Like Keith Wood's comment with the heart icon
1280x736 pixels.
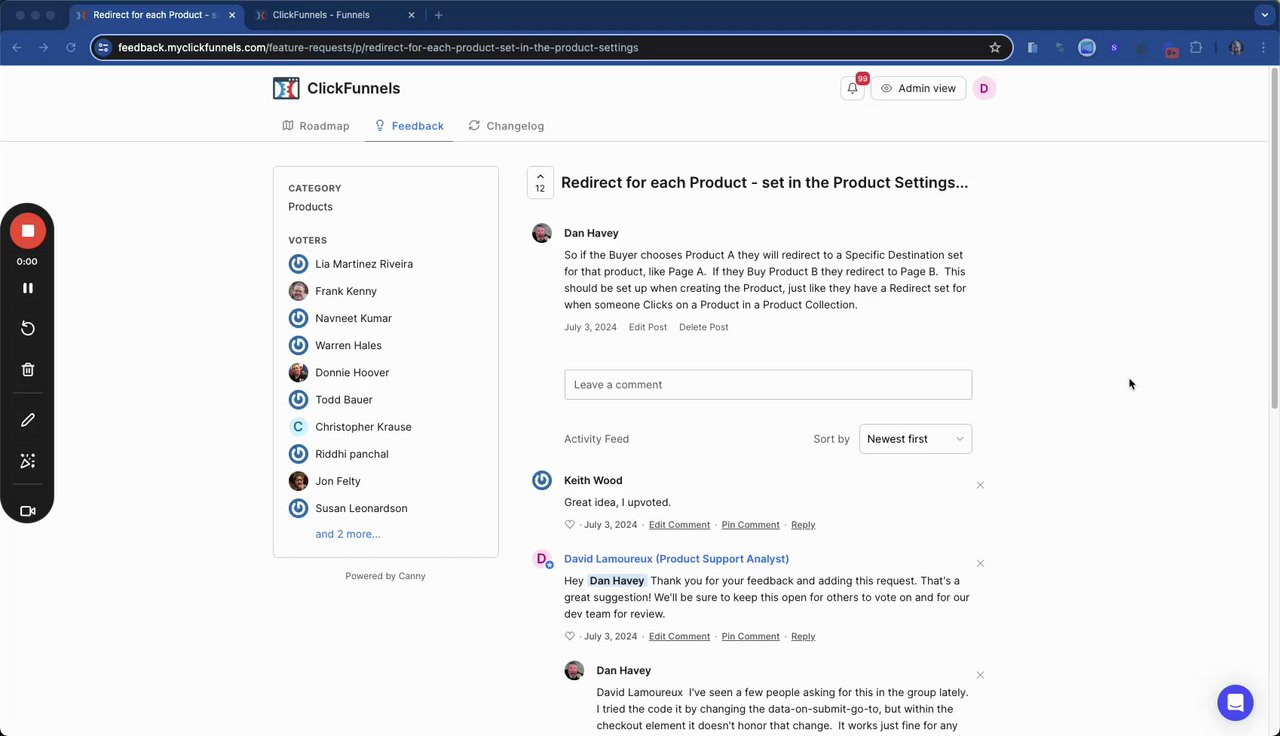click(570, 525)
